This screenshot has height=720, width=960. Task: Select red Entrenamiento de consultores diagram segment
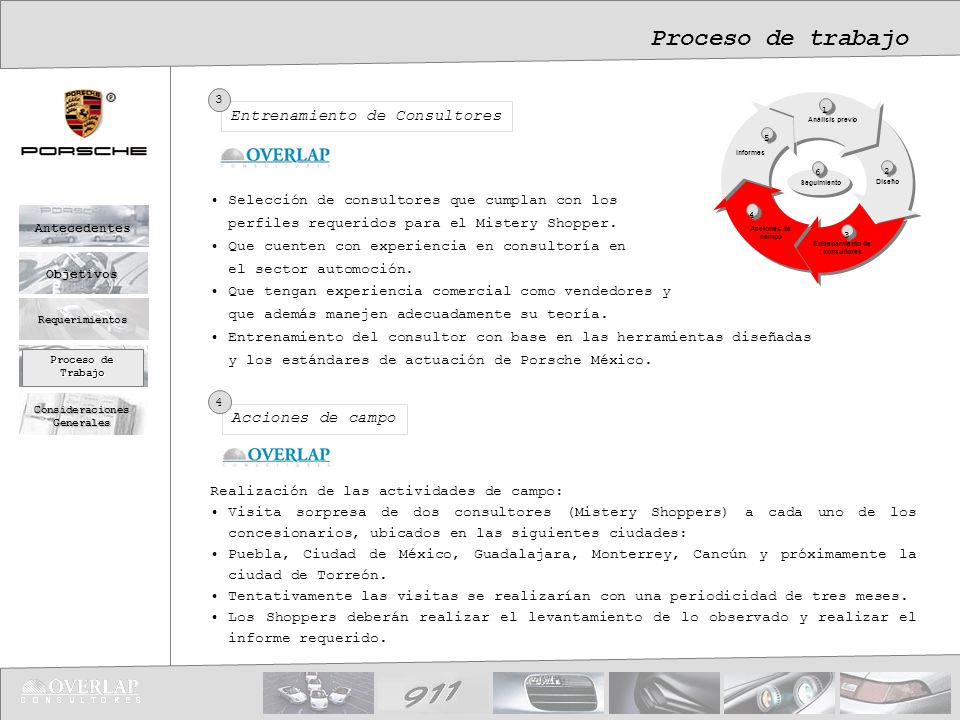(x=842, y=247)
